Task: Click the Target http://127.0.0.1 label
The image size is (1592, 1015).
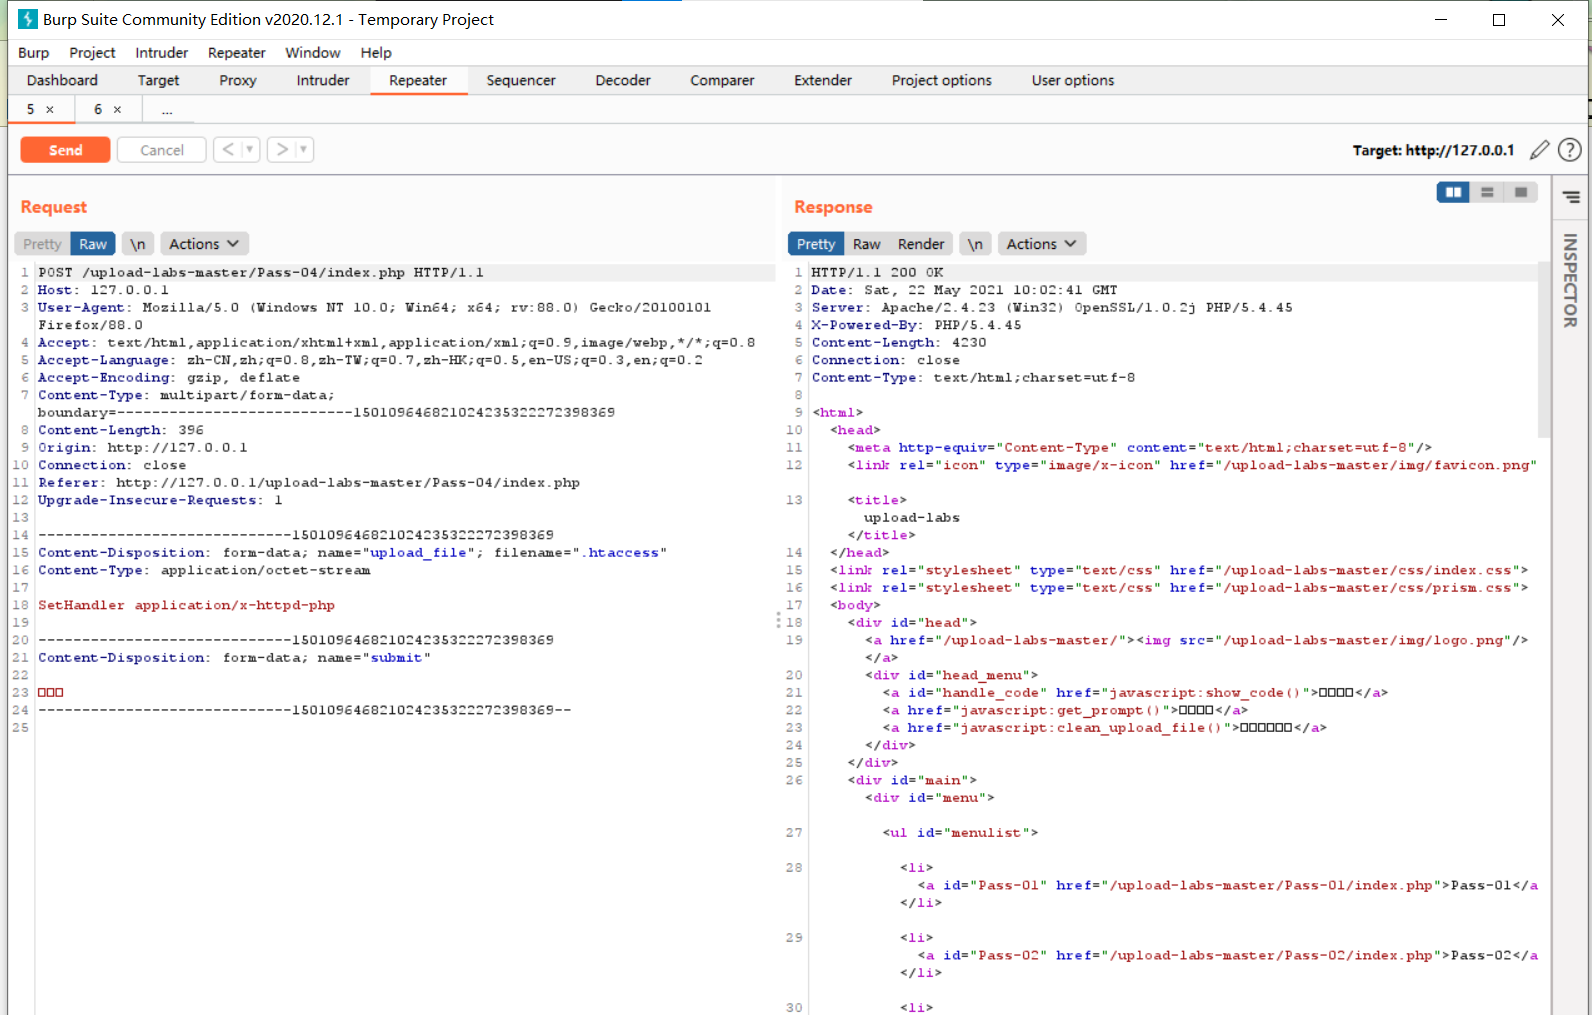Action: tap(1433, 150)
